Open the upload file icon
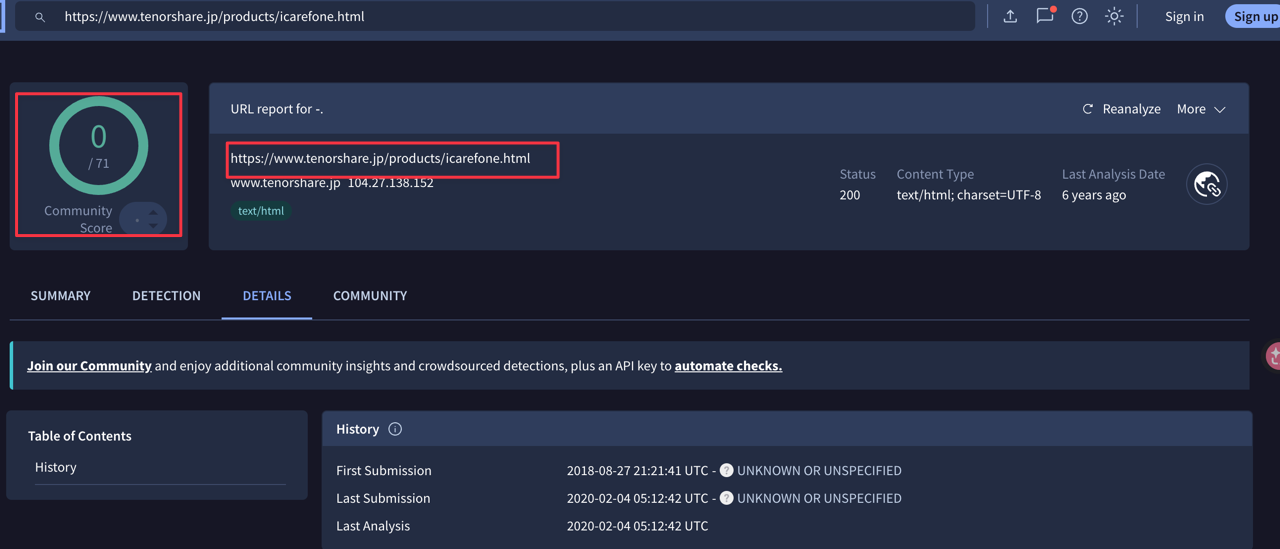This screenshot has width=1280, height=549. [x=1010, y=16]
